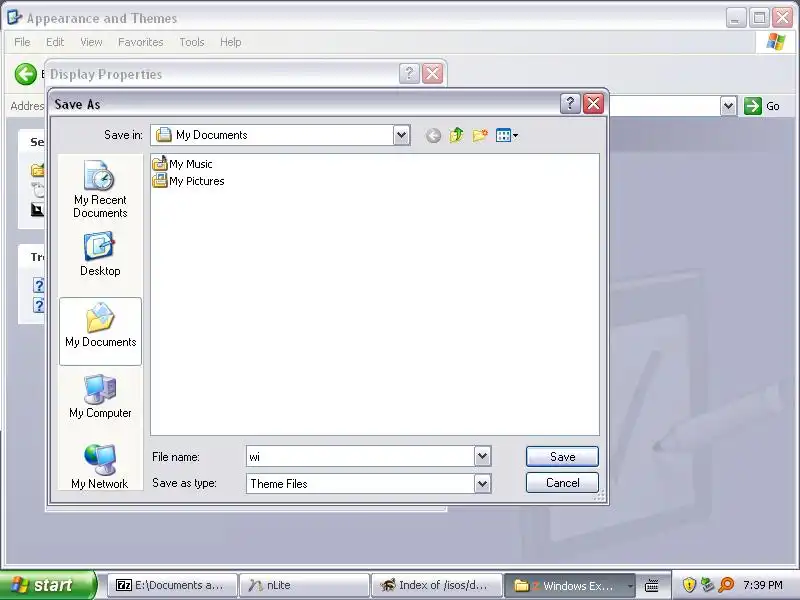Switch to 7-Zip E:\Documents taskbar window

pos(172,585)
